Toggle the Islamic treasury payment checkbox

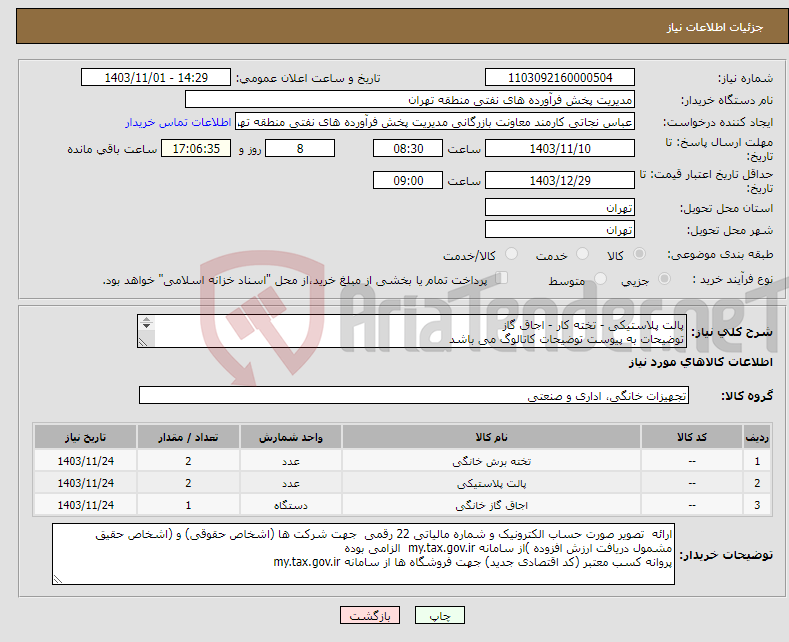502,278
